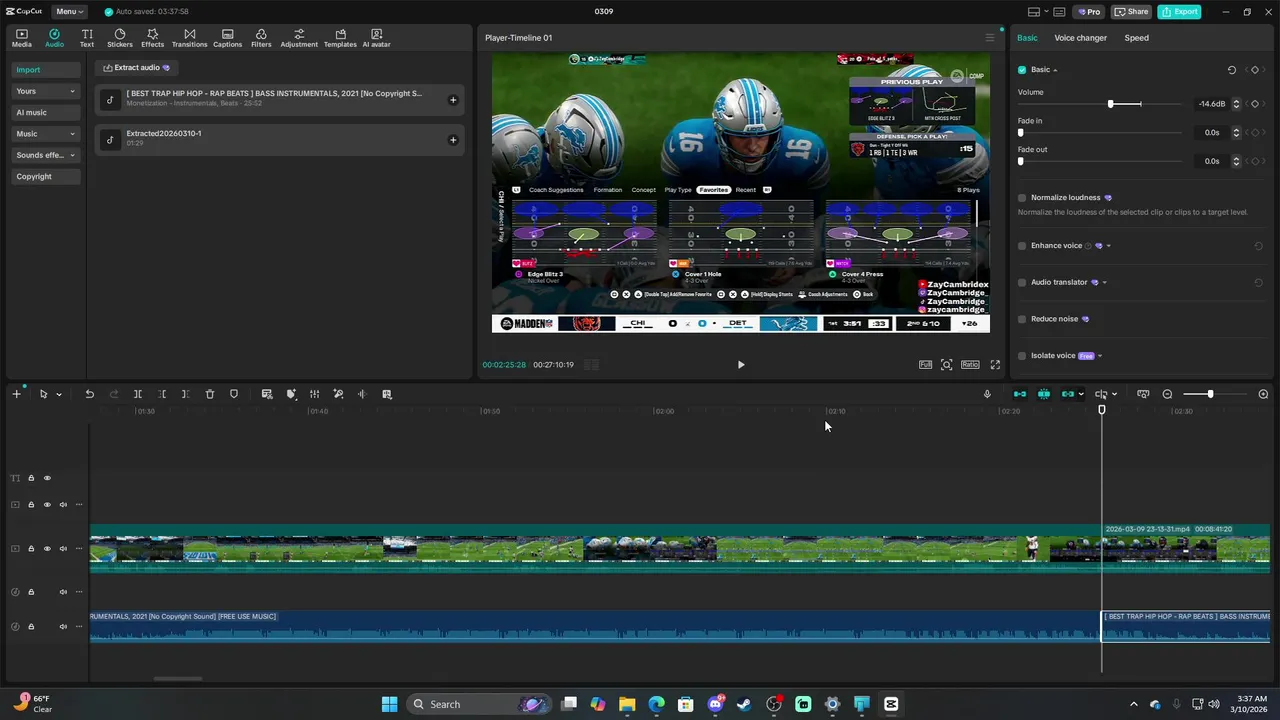Click the Undo arrow in timeline toolbar
This screenshot has width=1280, height=720.
pyautogui.click(x=89, y=394)
